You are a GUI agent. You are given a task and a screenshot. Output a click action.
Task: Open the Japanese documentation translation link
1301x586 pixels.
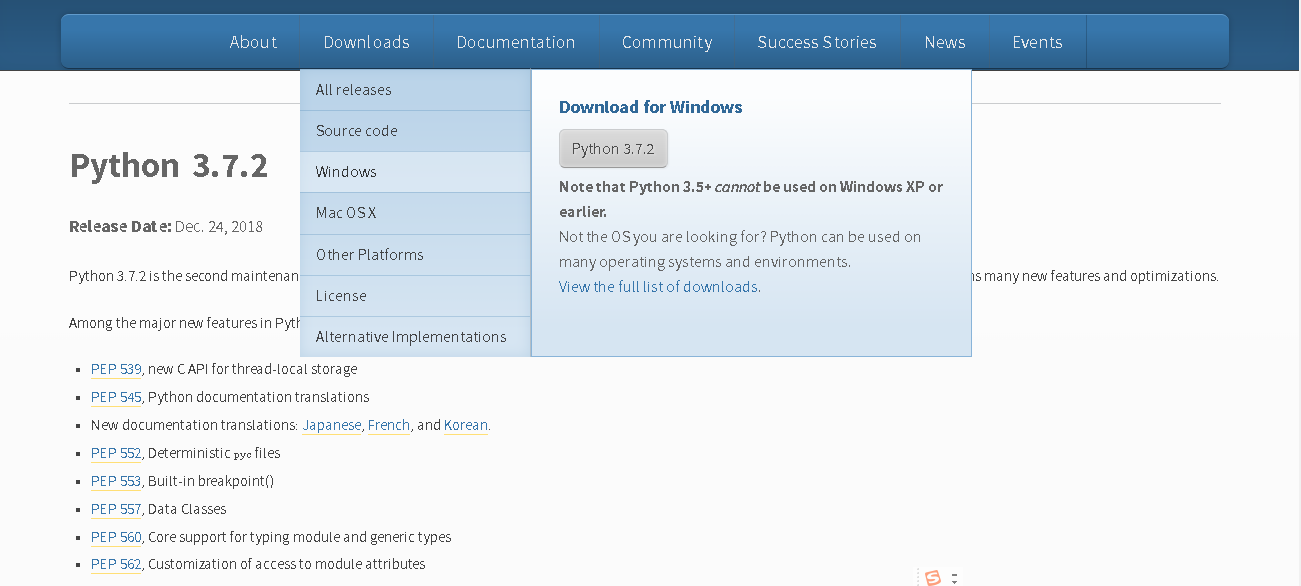[331, 425]
